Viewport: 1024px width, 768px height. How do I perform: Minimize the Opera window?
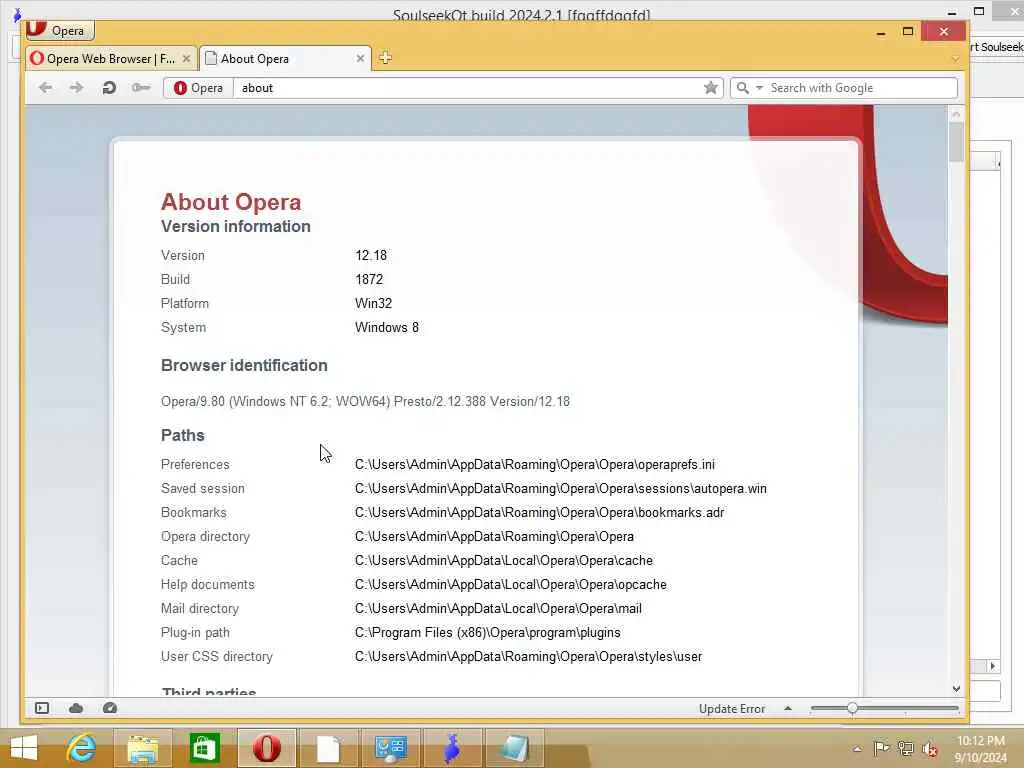click(x=881, y=32)
